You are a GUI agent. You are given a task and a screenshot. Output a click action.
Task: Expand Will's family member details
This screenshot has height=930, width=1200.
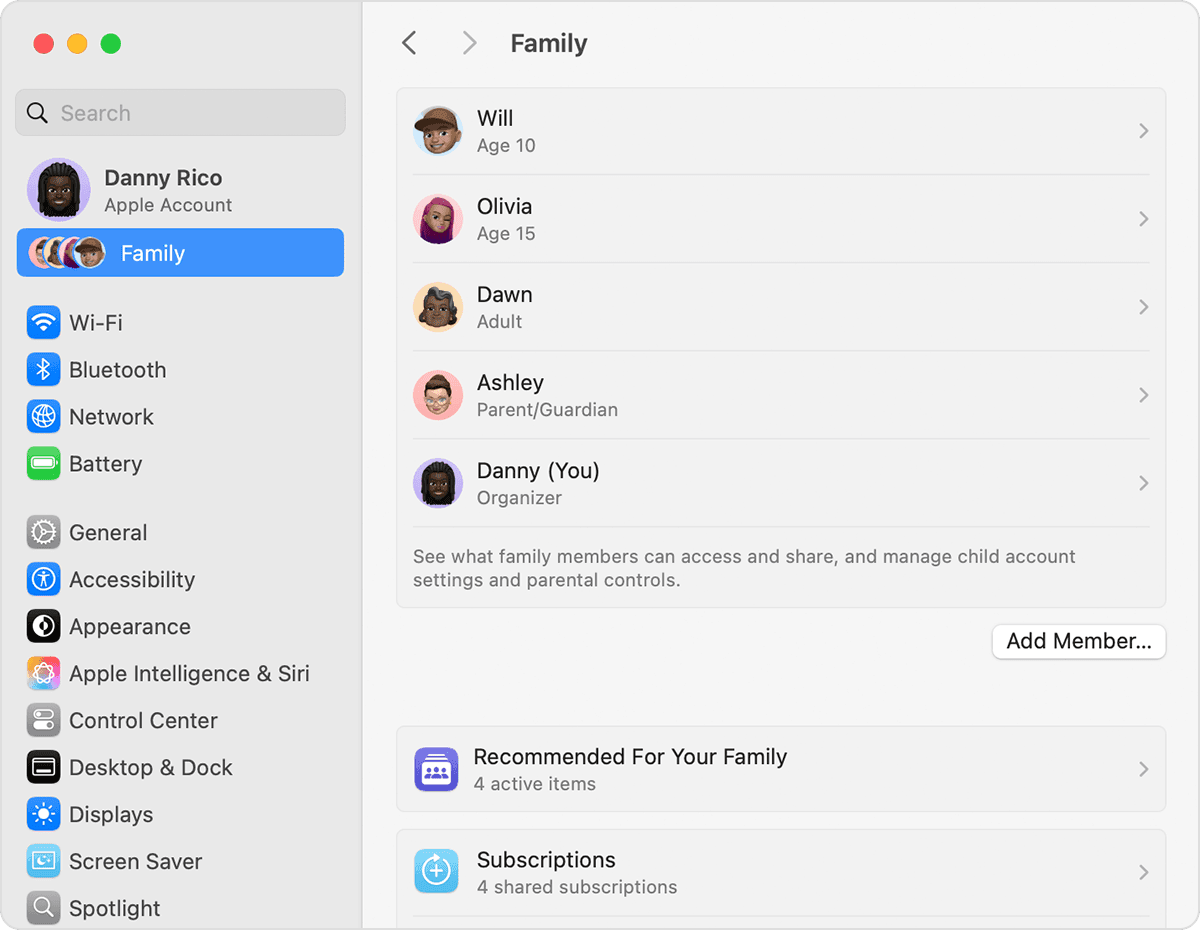1142,130
